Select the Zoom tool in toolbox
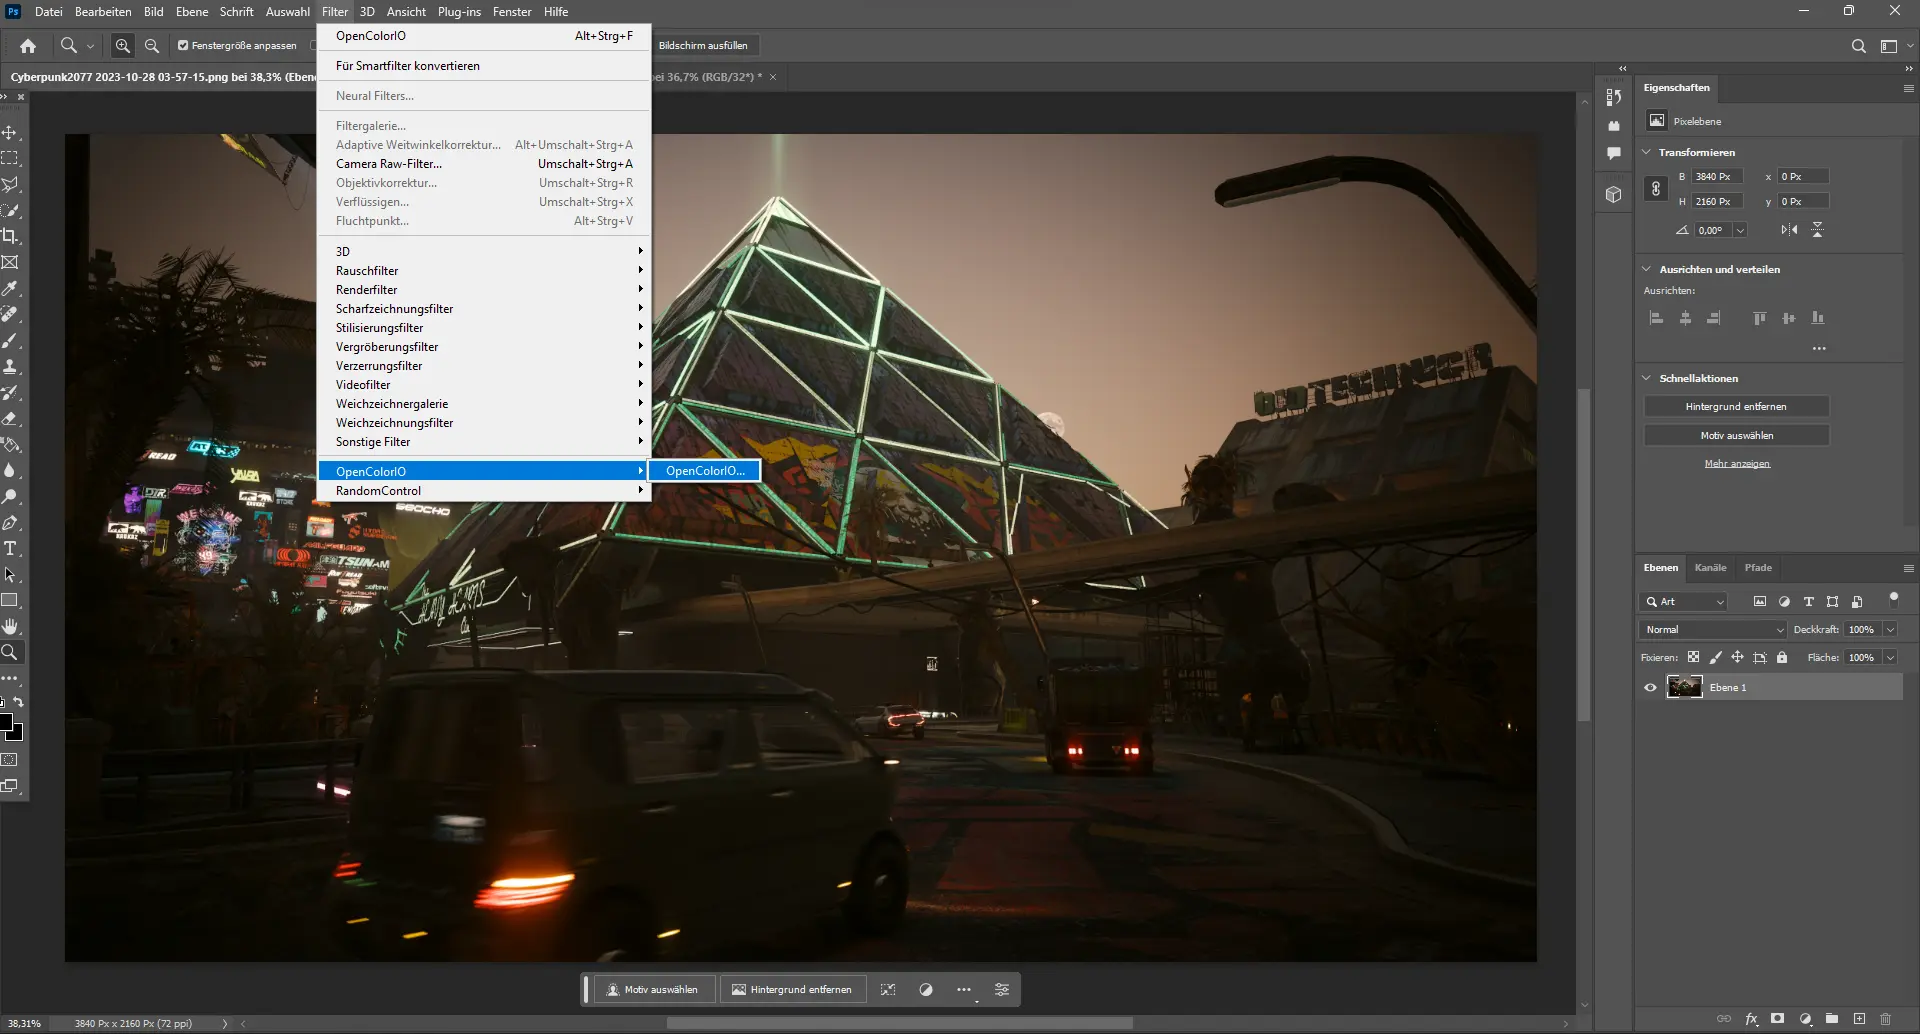The width and height of the screenshot is (1920, 1034). [x=10, y=653]
